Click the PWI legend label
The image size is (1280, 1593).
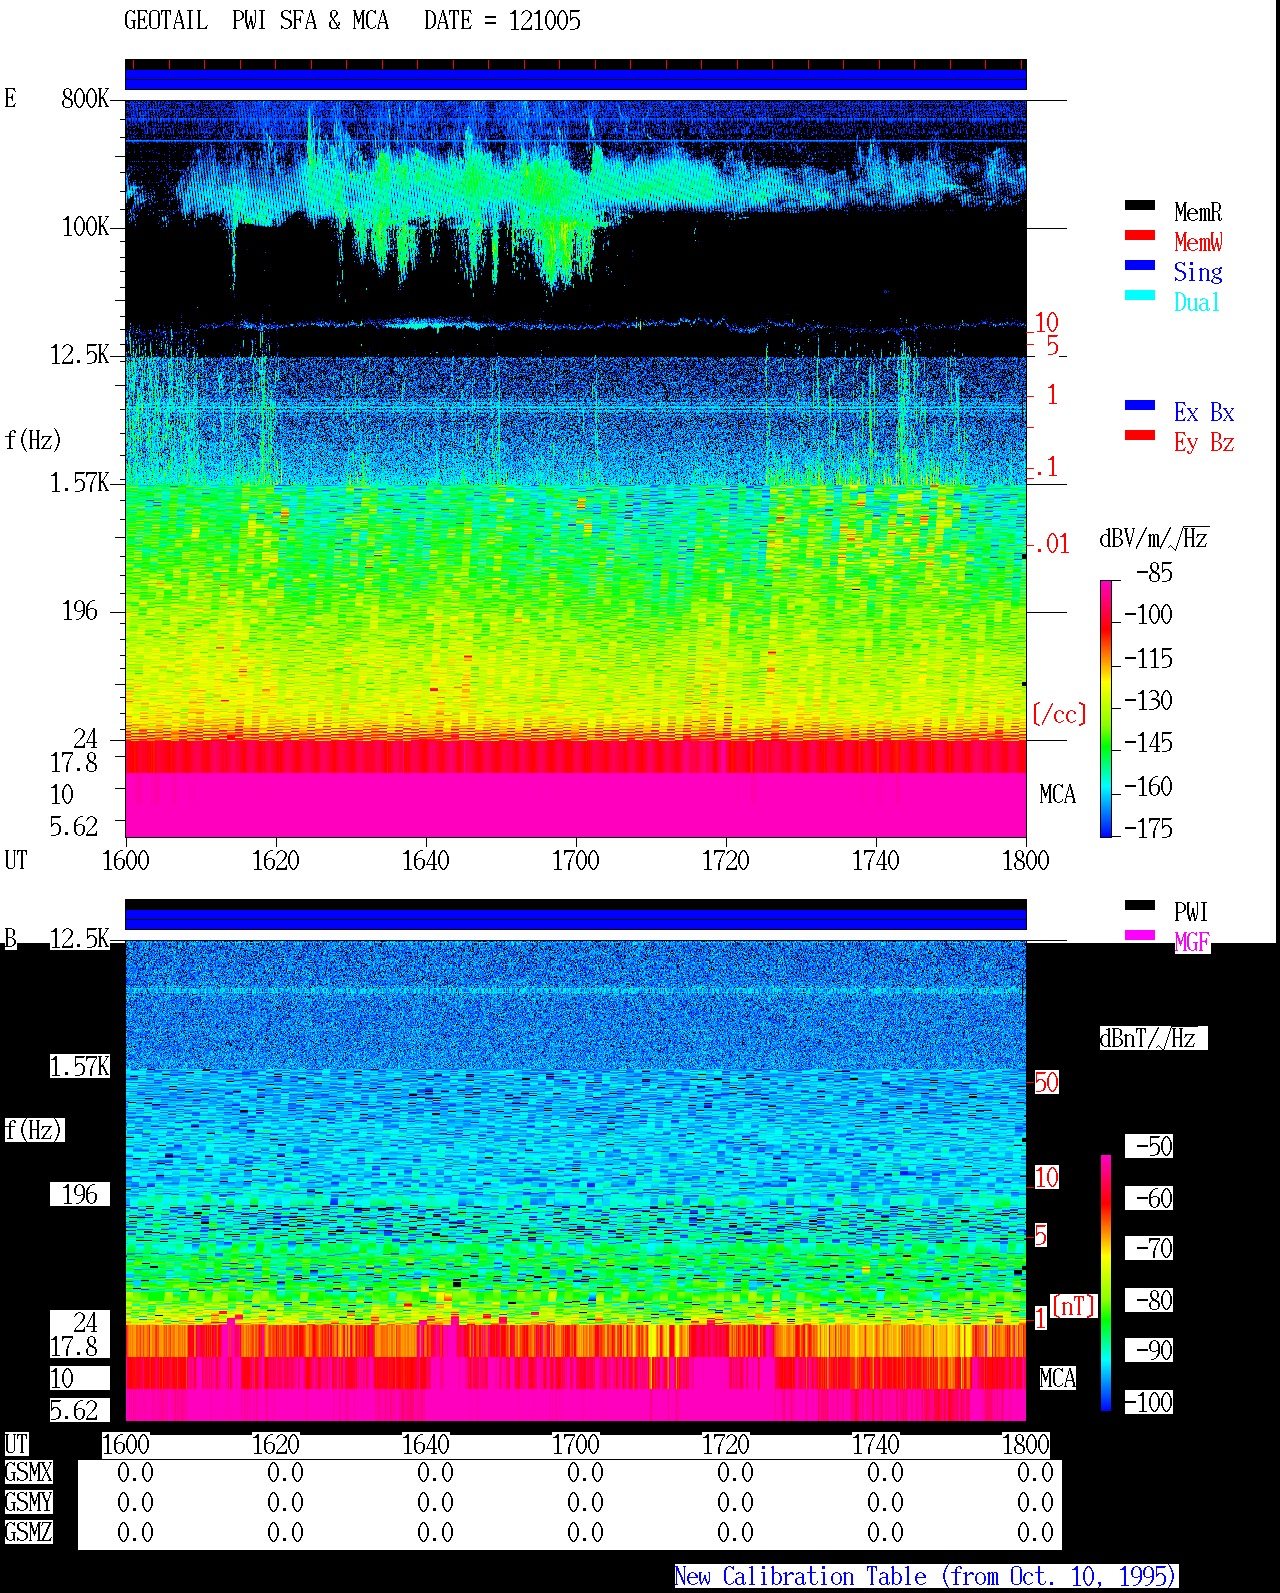1191,912
